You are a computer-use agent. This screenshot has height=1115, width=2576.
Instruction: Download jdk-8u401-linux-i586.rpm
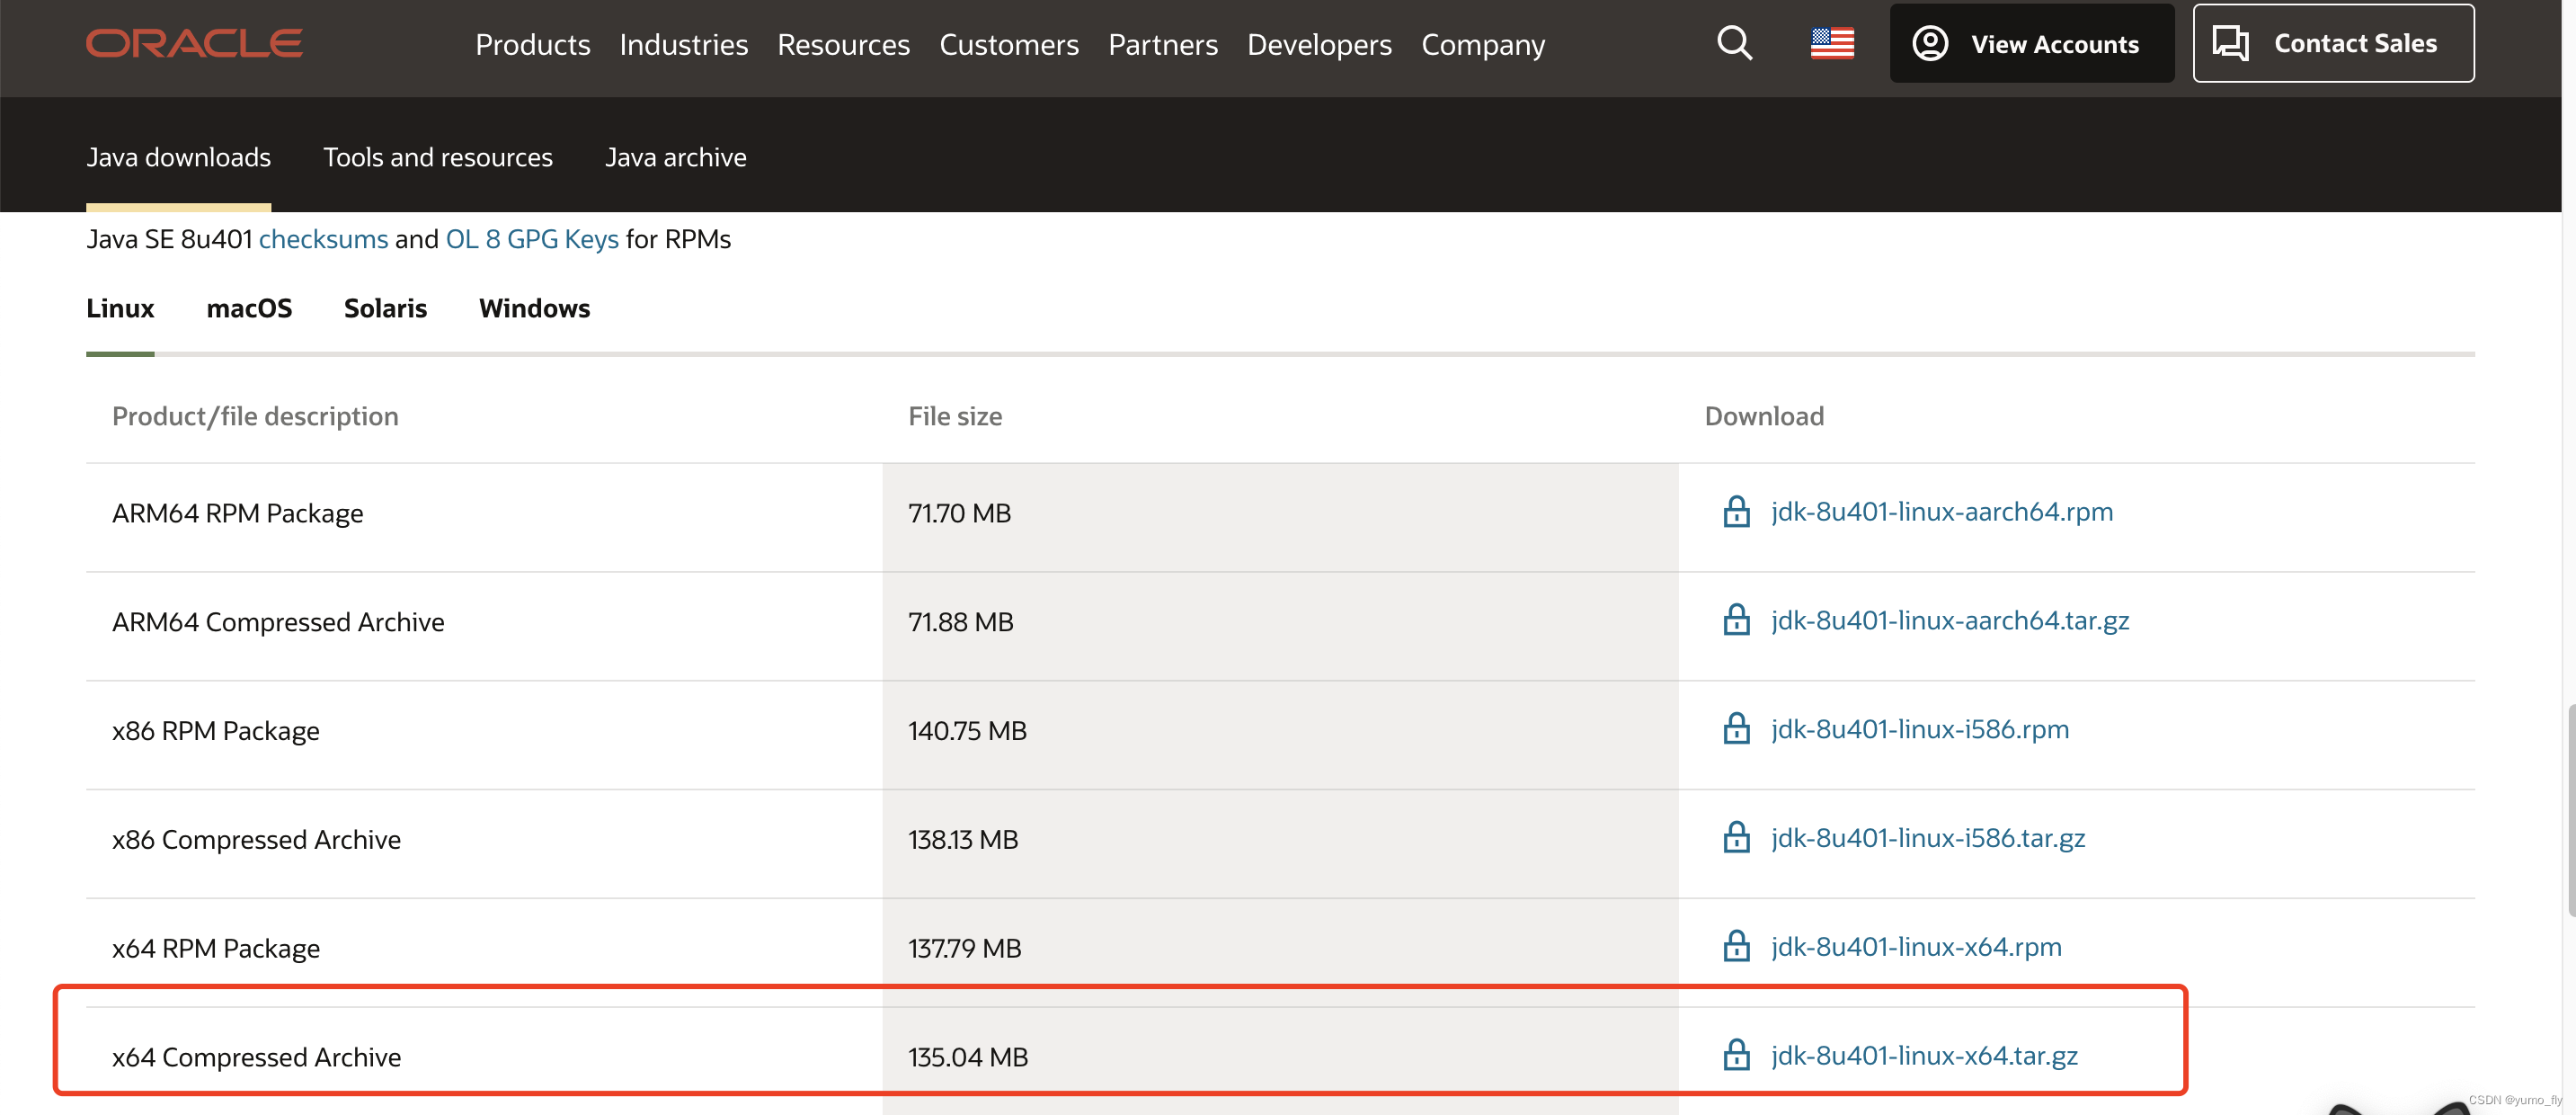[1919, 729]
